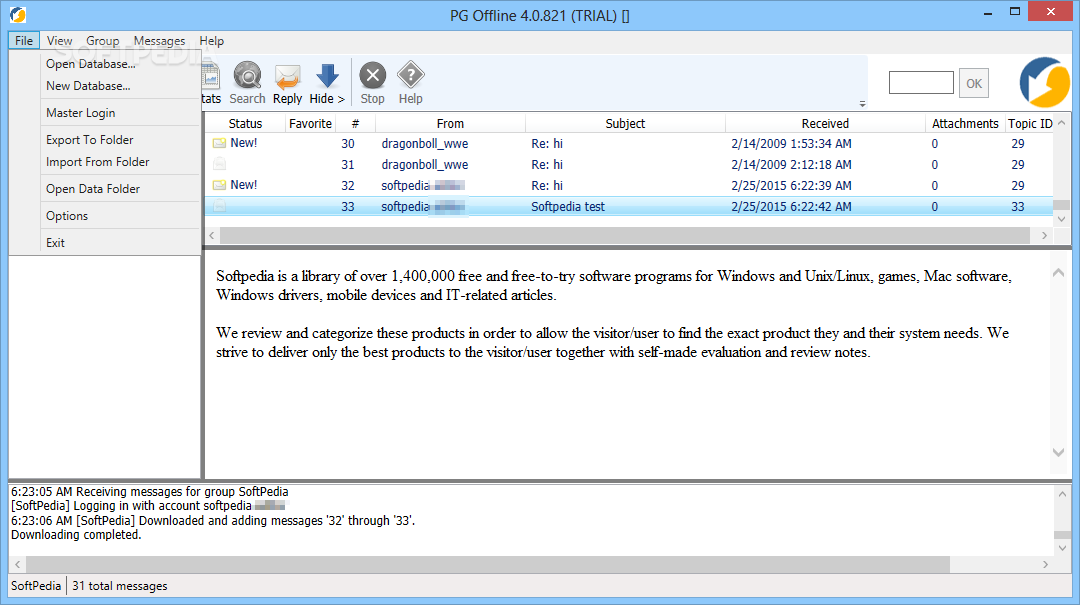Click SoftPedia in status bar
1080x605 pixels.
click(x=36, y=586)
